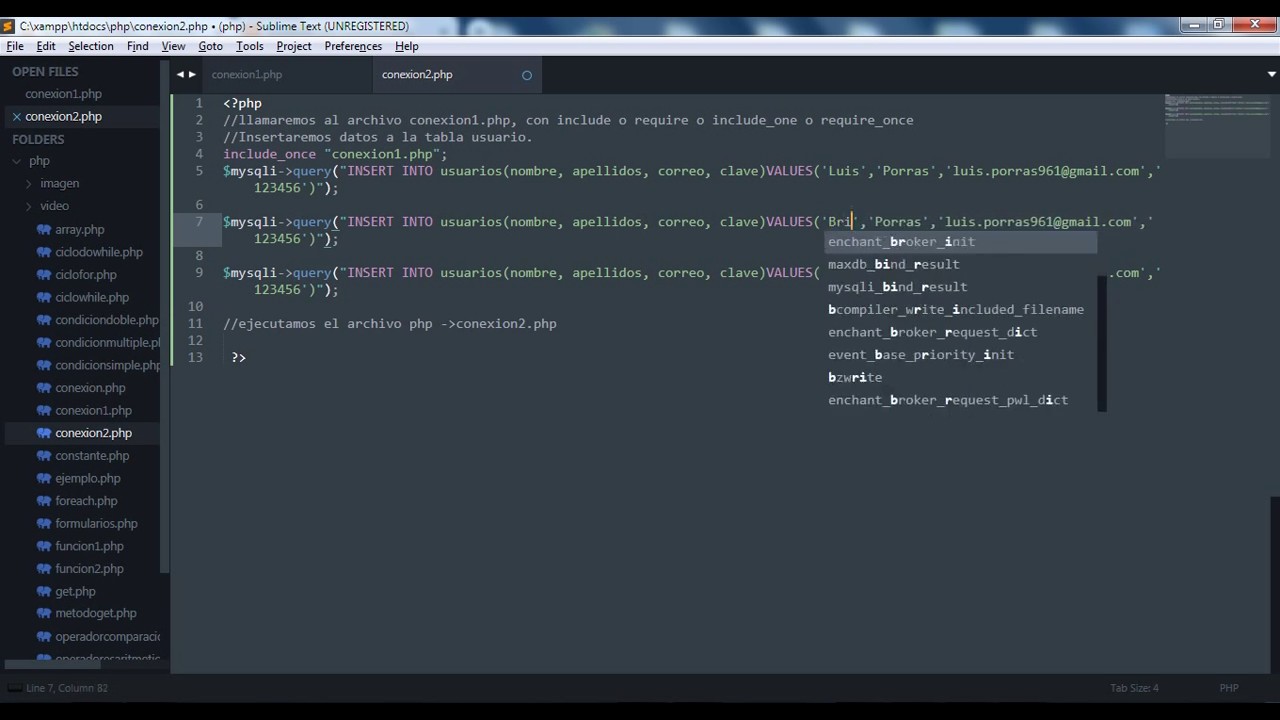Change syntax via PHP status bar label
This screenshot has height=720, width=1280.
tap(1229, 688)
